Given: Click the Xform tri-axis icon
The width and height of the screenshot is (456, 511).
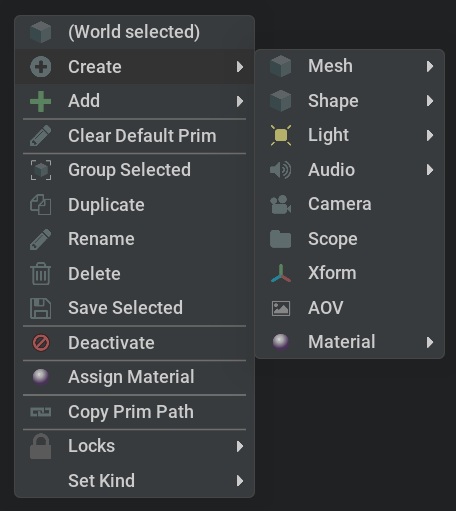Looking at the screenshot, I should click(281, 273).
